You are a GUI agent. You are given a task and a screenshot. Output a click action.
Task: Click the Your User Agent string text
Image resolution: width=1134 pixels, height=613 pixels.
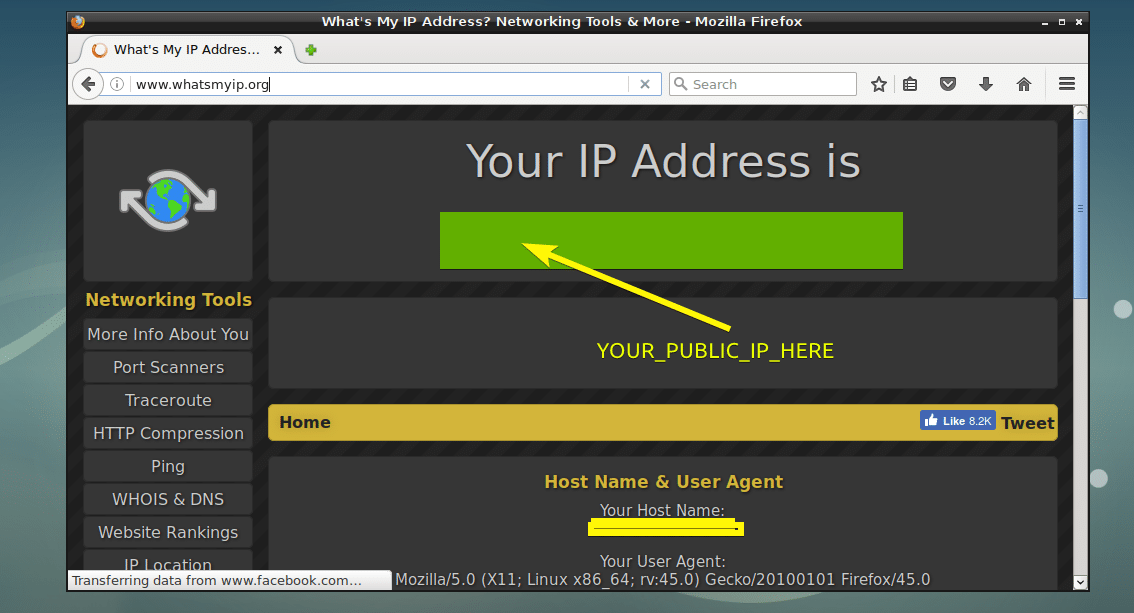coord(662,580)
